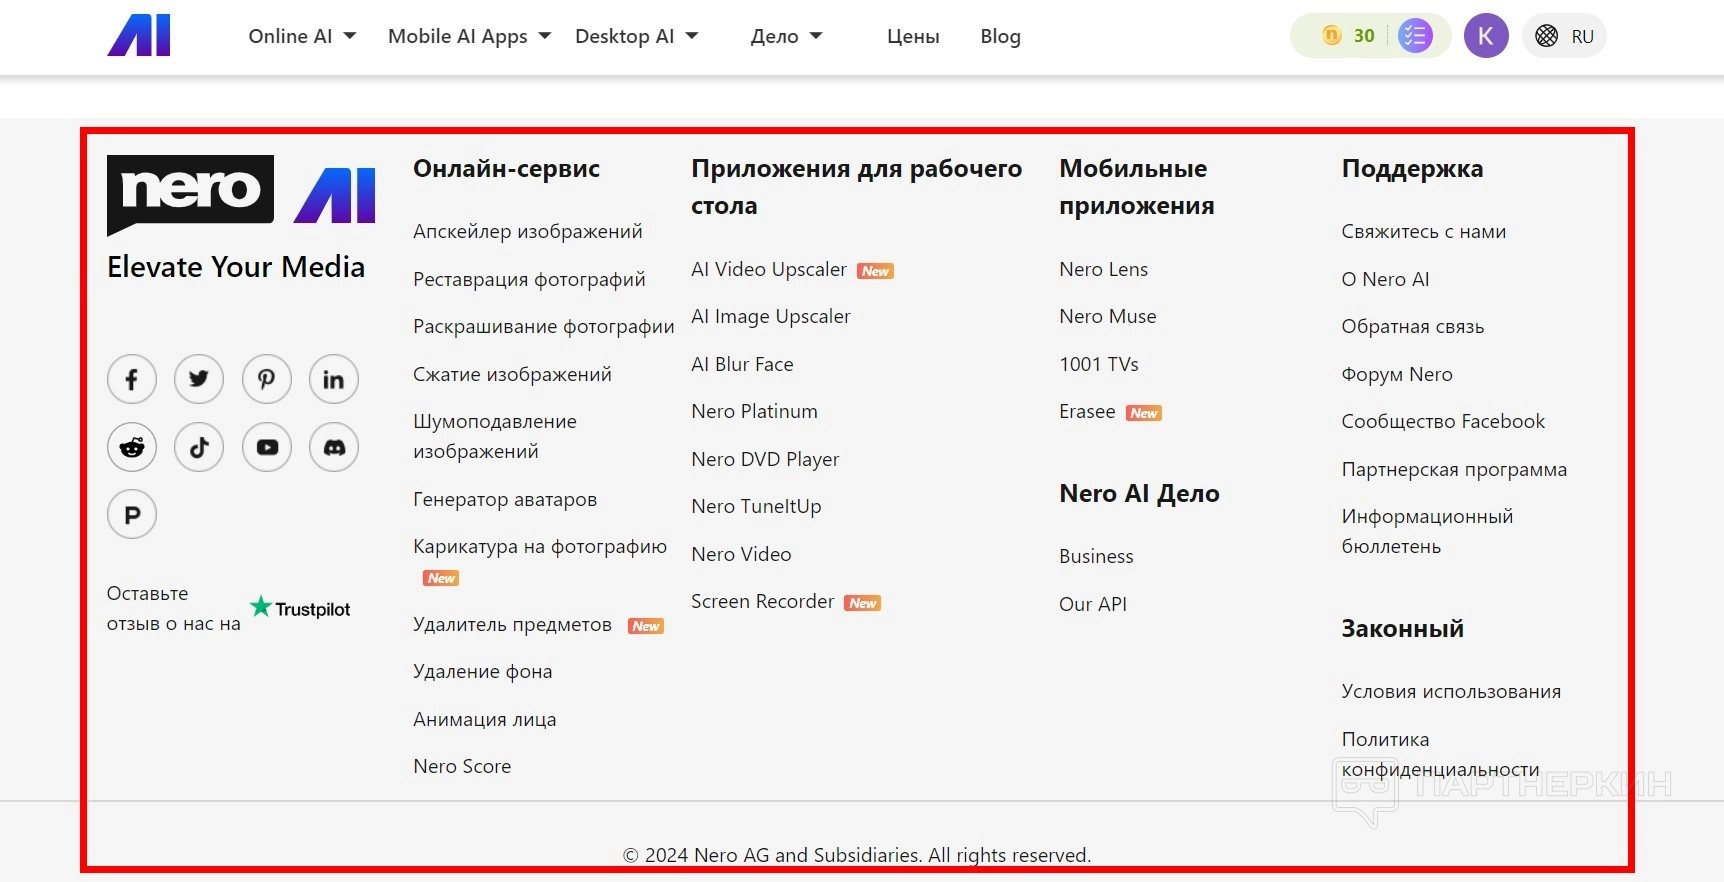Go to the Цены page
This screenshot has width=1724, height=882.
pyautogui.click(x=913, y=36)
